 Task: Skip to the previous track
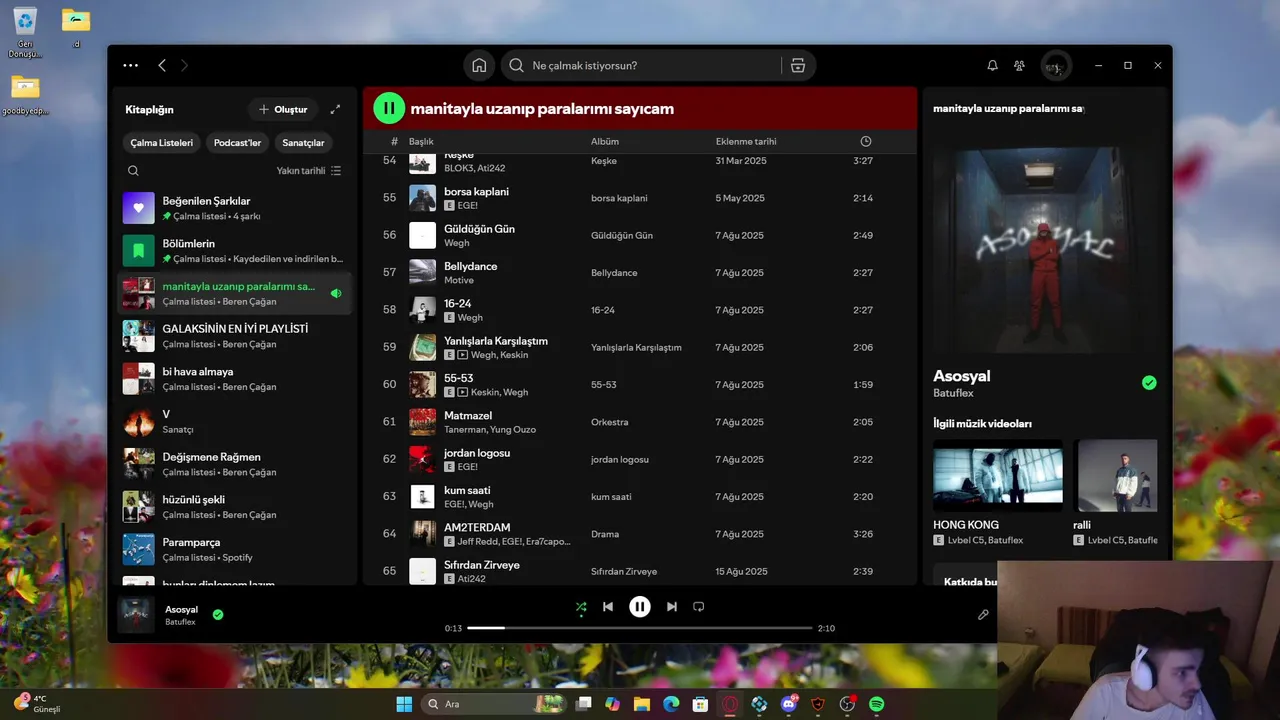608,606
